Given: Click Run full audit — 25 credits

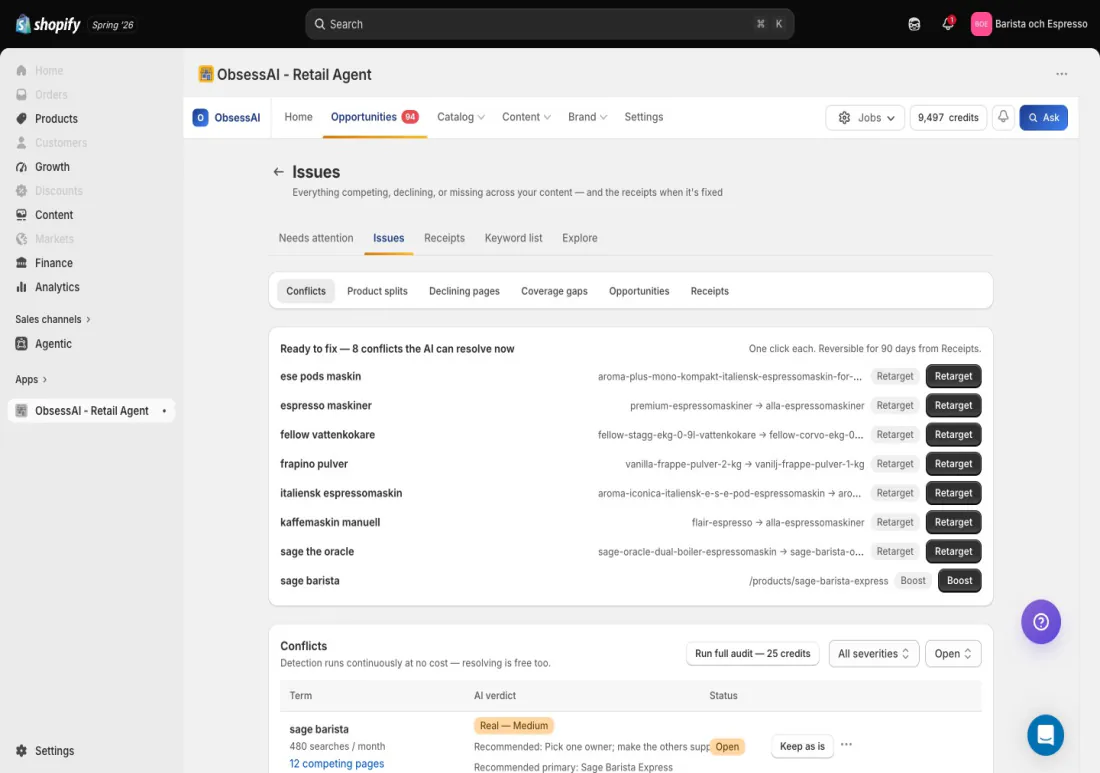Looking at the screenshot, I should point(753,654).
